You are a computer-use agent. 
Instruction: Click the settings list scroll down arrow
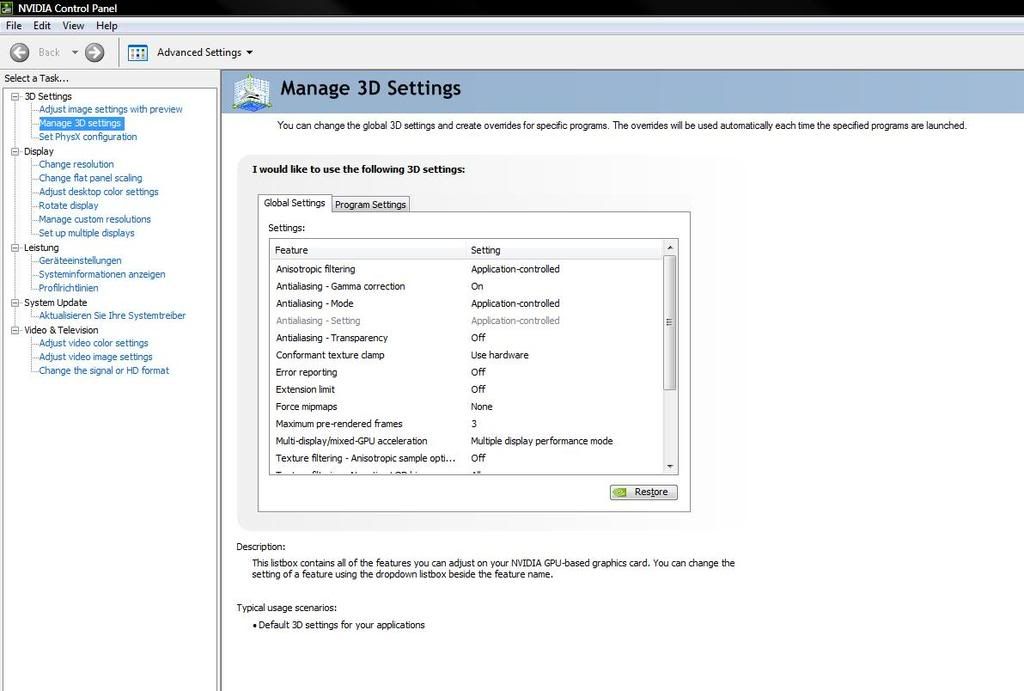tap(670, 466)
